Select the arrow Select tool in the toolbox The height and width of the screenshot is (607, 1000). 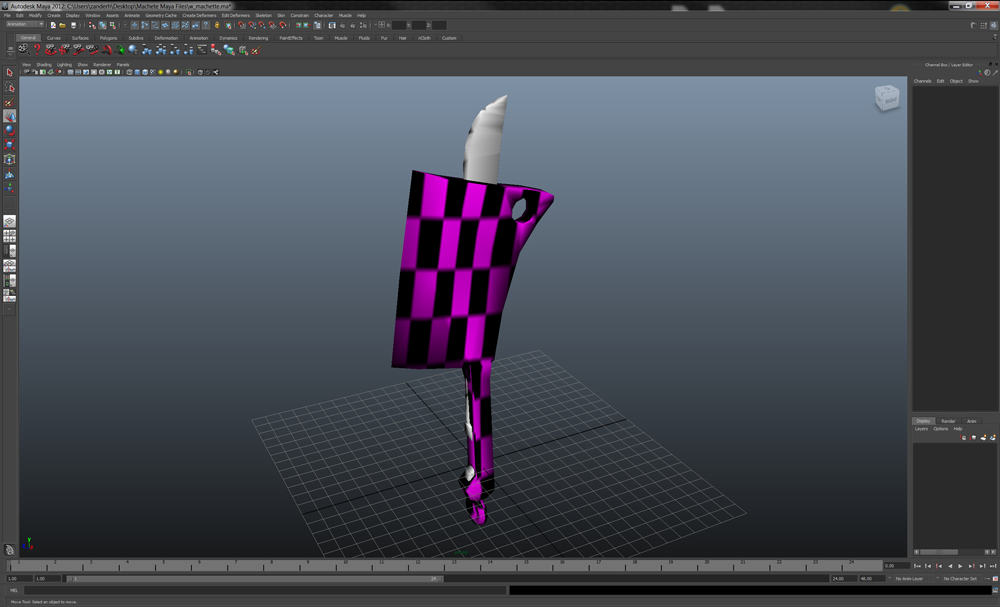tap(10, 73)
